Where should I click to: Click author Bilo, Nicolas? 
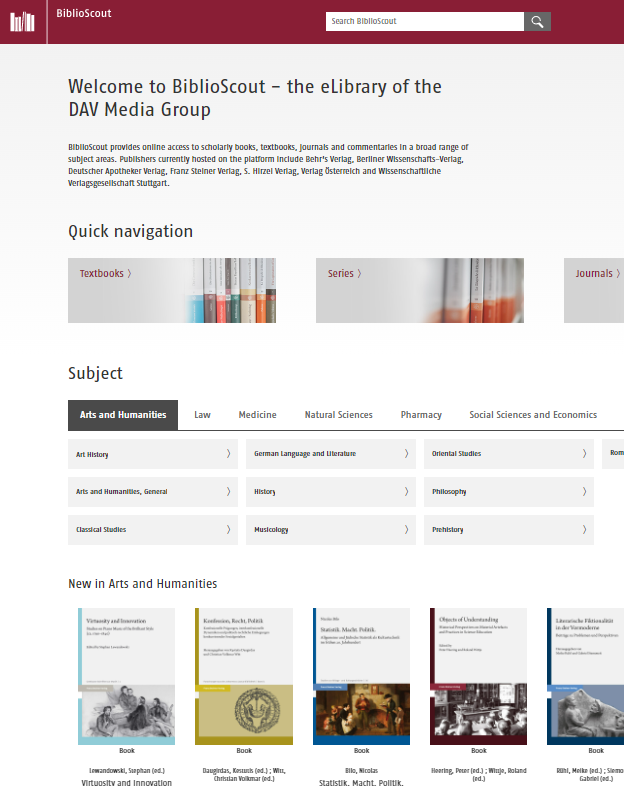click(x=361, y=771)
